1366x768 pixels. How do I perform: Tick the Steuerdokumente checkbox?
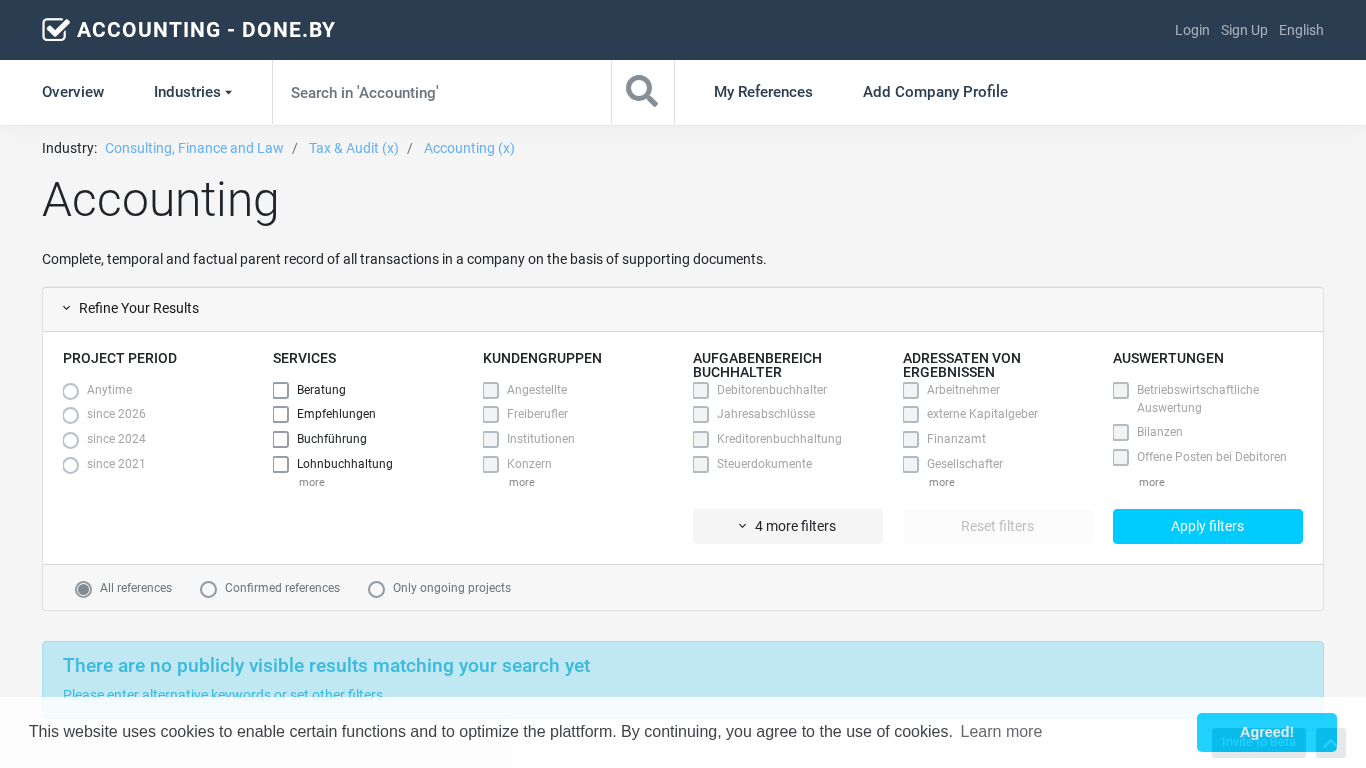click(701, 464)
